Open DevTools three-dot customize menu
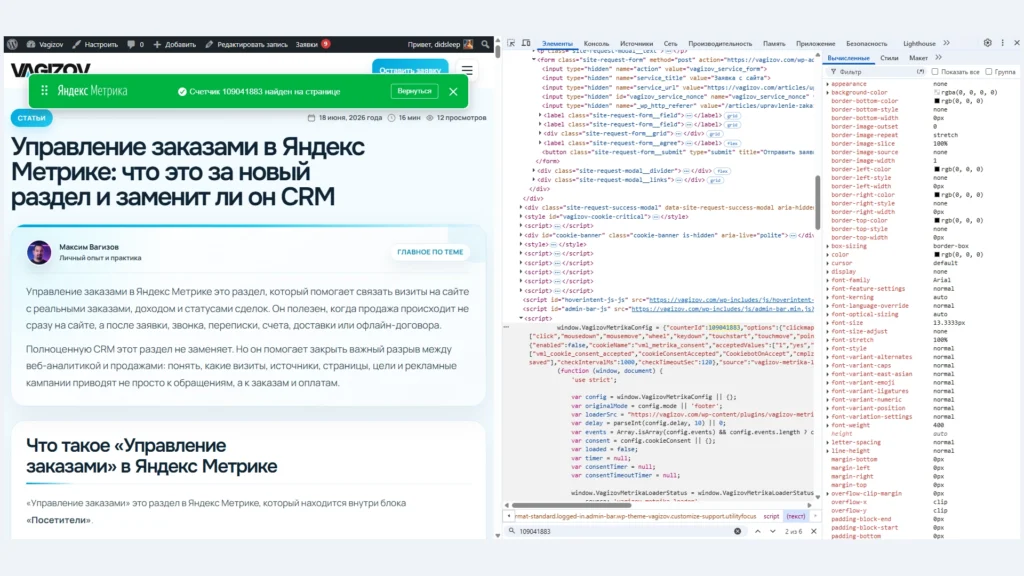Viewport: 1024px width, 576px height. pos(1002,43)
